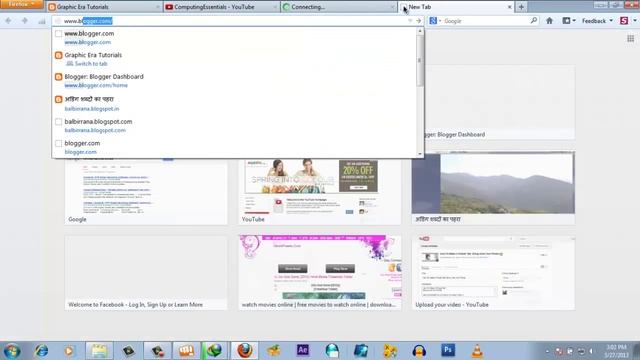This screenshot has width=640, height=360.
Task: Close the New Tab tab
Action: tap(509, 7)
